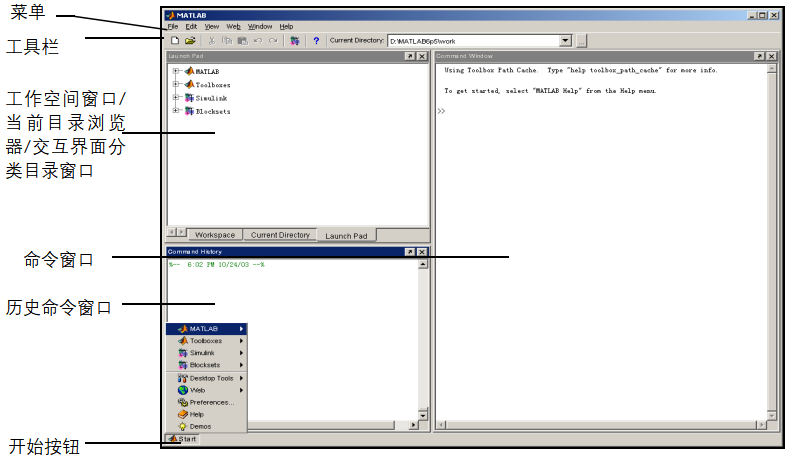795x456 pixels.
Task: Click the Current Directory path field
Action: (474, 41)
